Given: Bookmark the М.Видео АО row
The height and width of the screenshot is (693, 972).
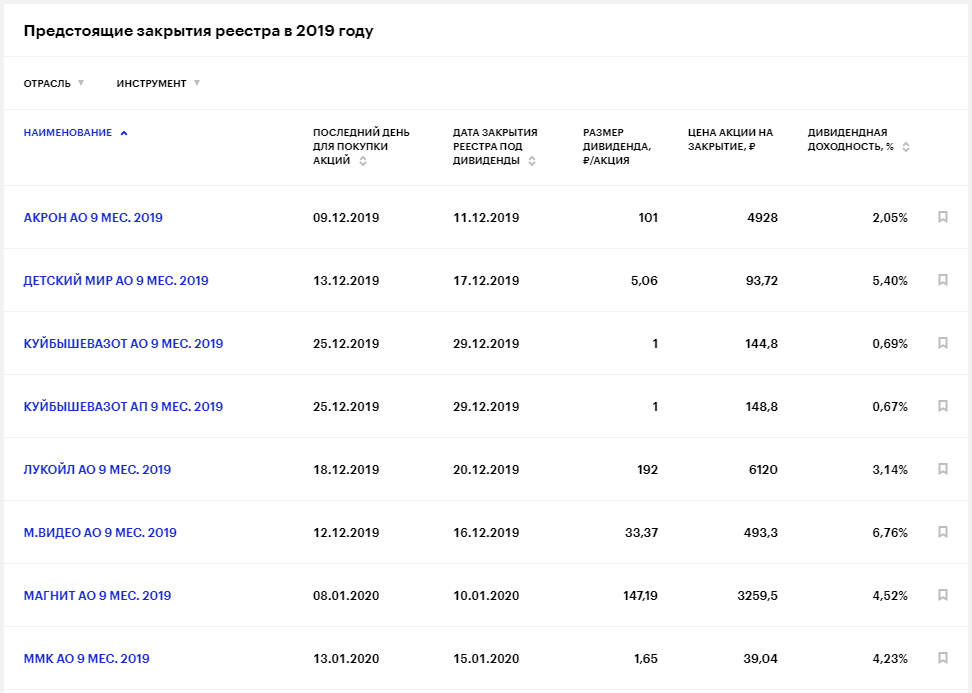Looking at the screenshot, I should coord(942,532).
